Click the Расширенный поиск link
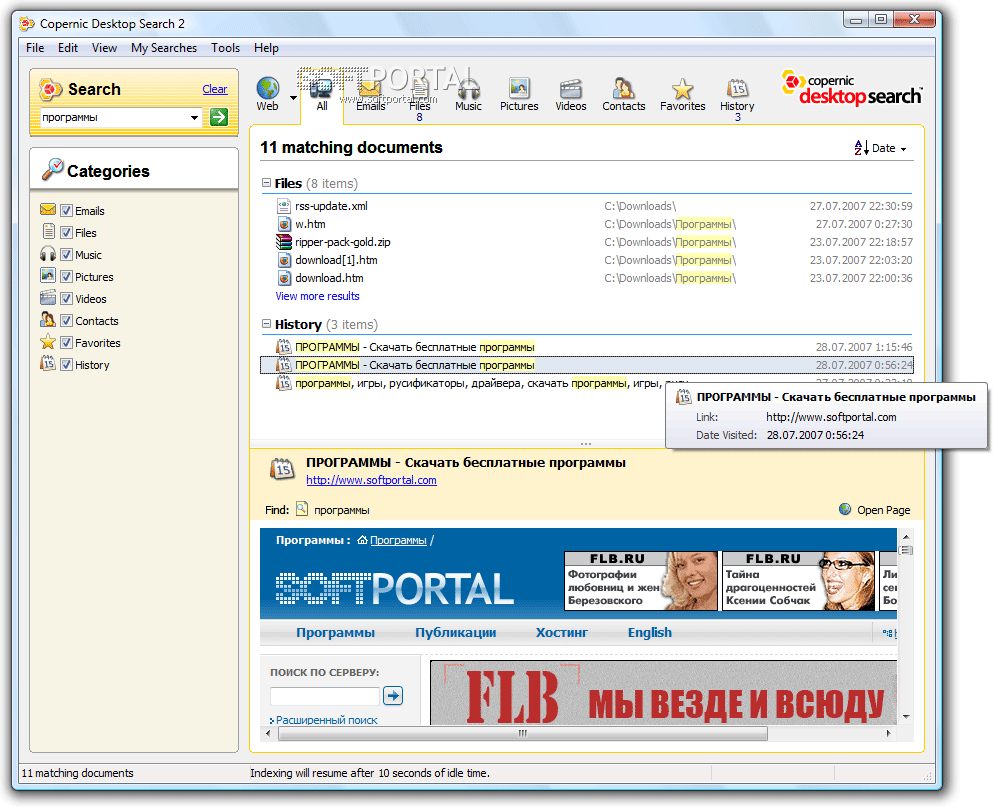The height and width of the screenshot is (807, 993). [326, 720]
